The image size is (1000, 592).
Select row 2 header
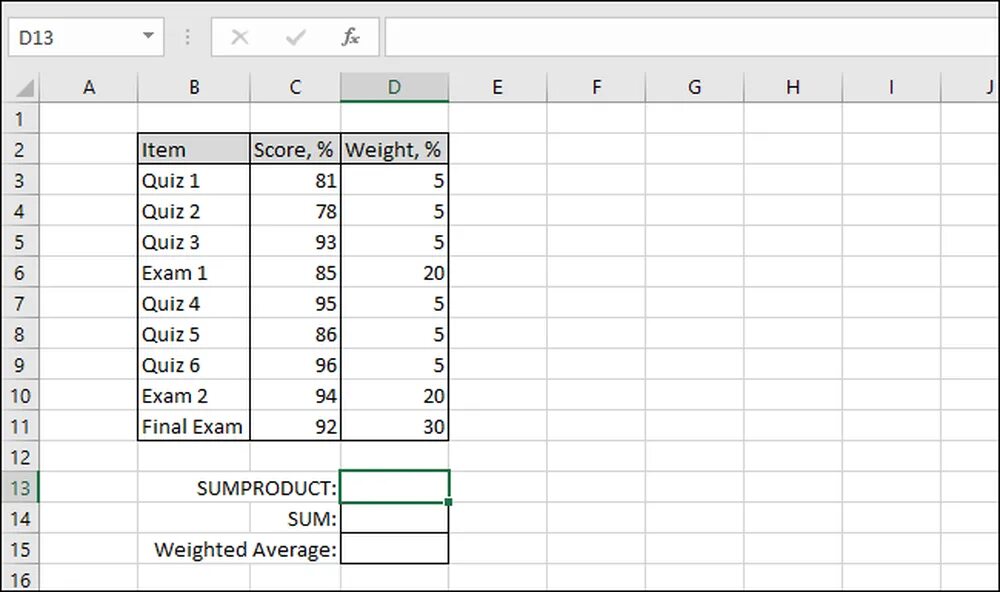(20, 150)
